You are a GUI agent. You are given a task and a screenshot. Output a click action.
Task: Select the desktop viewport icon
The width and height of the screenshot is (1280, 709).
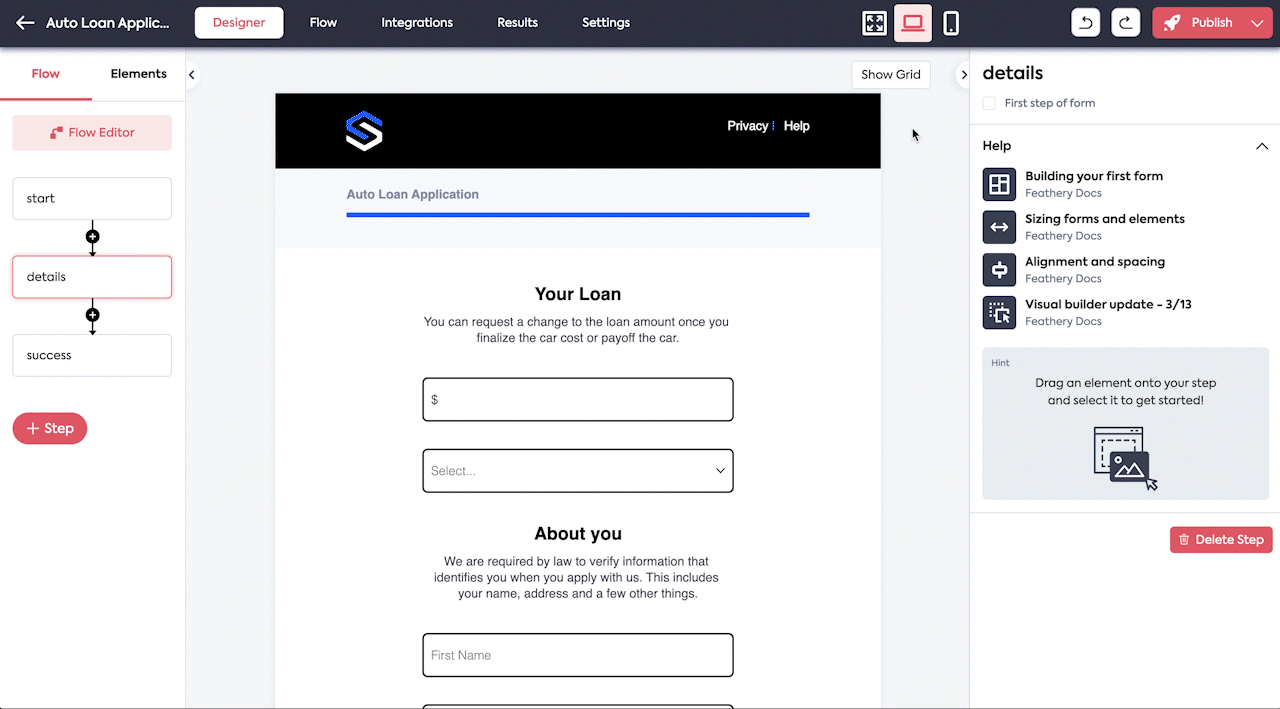(x=912, y=23)
